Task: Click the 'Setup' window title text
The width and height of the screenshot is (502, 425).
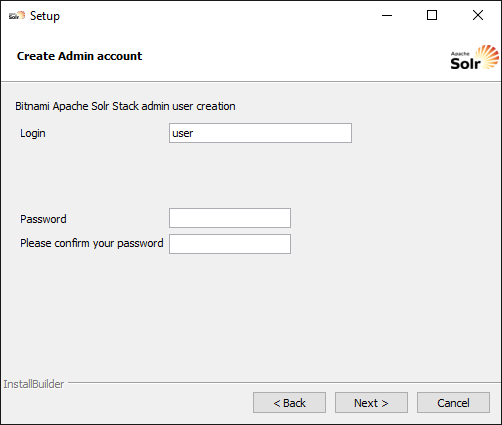Action: [45, 16]
